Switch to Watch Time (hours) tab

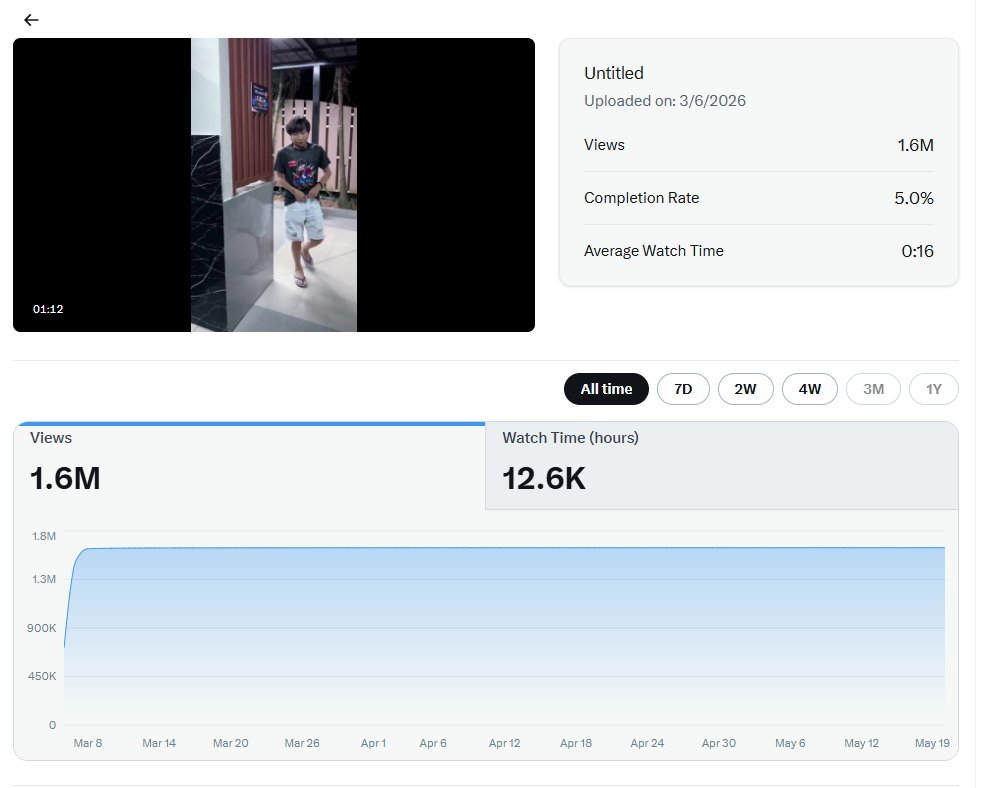pyautogui.click(x=722, y=465)
